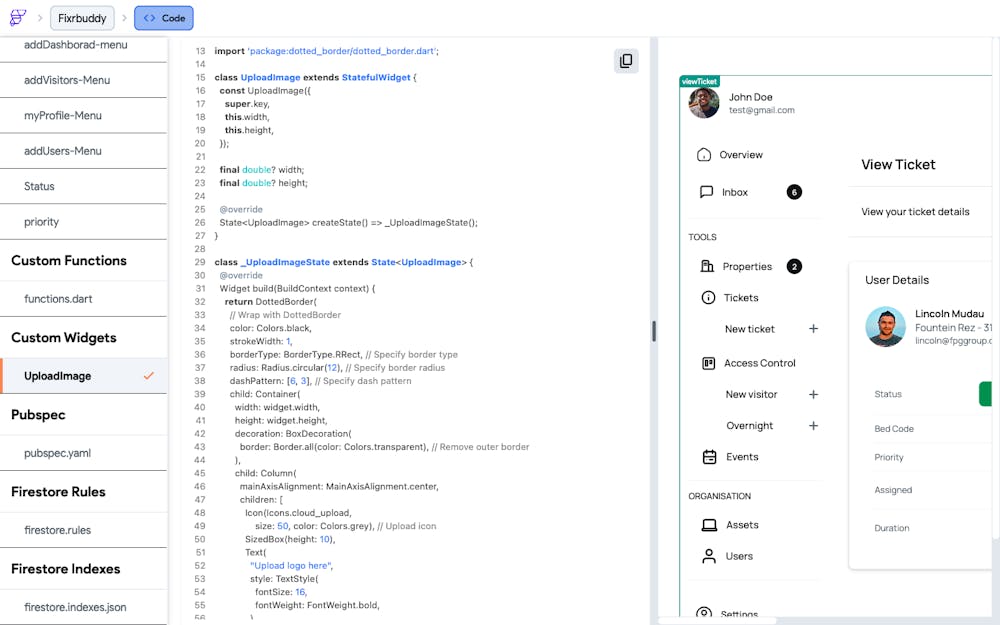
Task: Open the Fixrbuddy project breadcrumb
Action: (82, 18)
